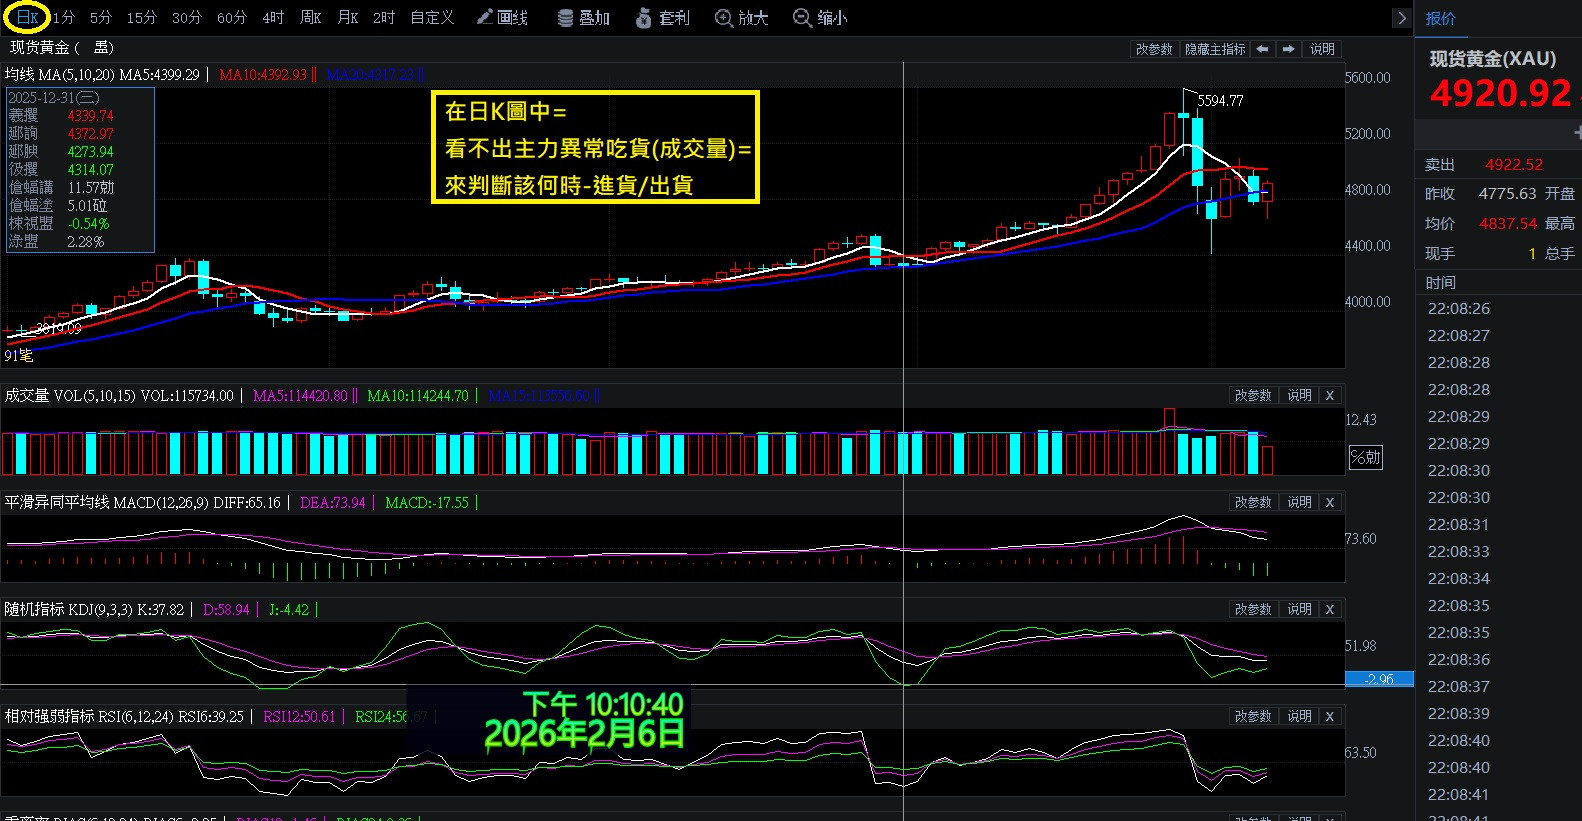Screen dimensions: 1582x821
Task: Select the 30分 timeframe
Action: (186, 17)
